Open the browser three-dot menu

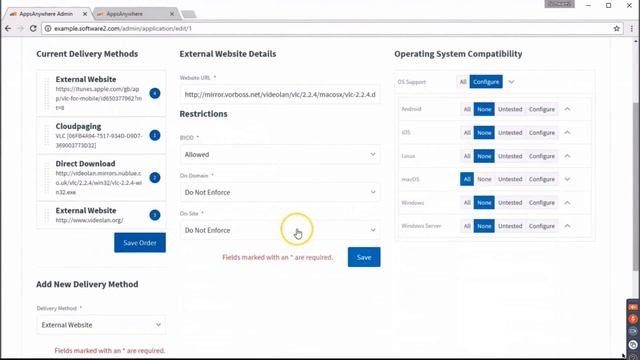pos(631,29)
